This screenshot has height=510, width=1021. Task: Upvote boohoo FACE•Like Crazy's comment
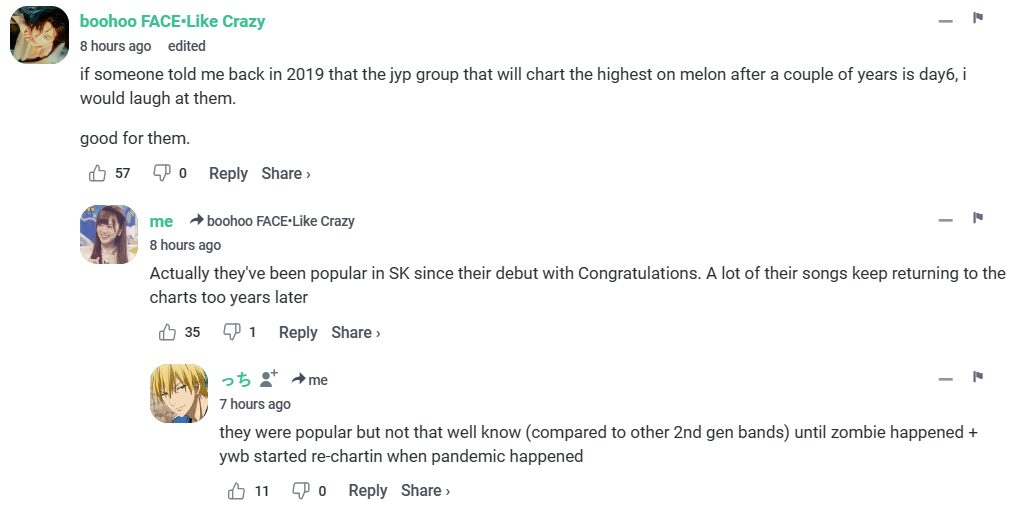[98, 173]
